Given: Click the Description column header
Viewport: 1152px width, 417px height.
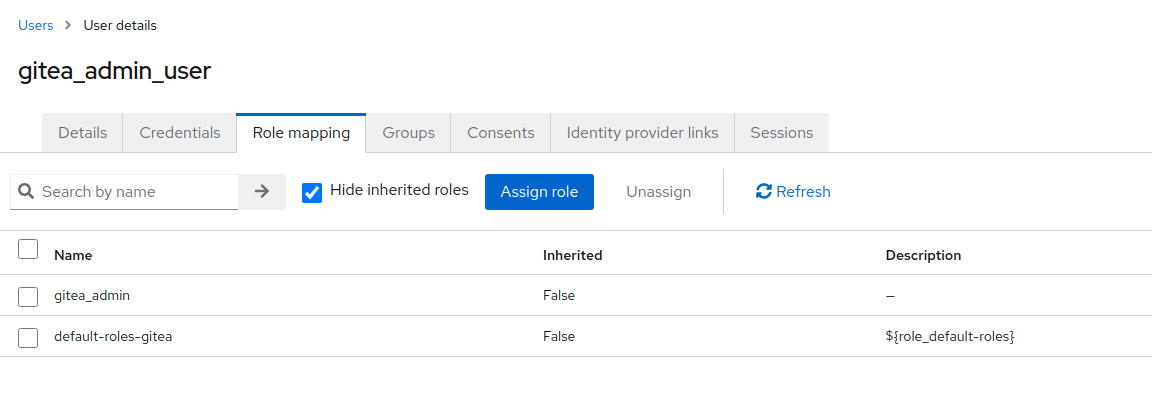Looking at the screenshot, I should (924, 255).
